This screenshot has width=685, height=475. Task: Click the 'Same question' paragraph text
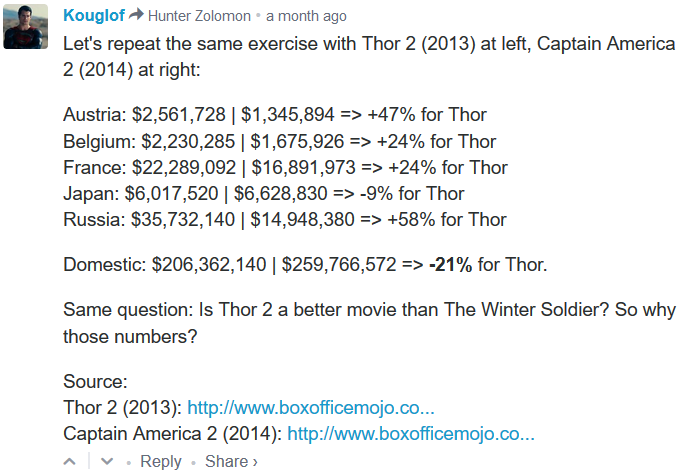tap(370, 323)
